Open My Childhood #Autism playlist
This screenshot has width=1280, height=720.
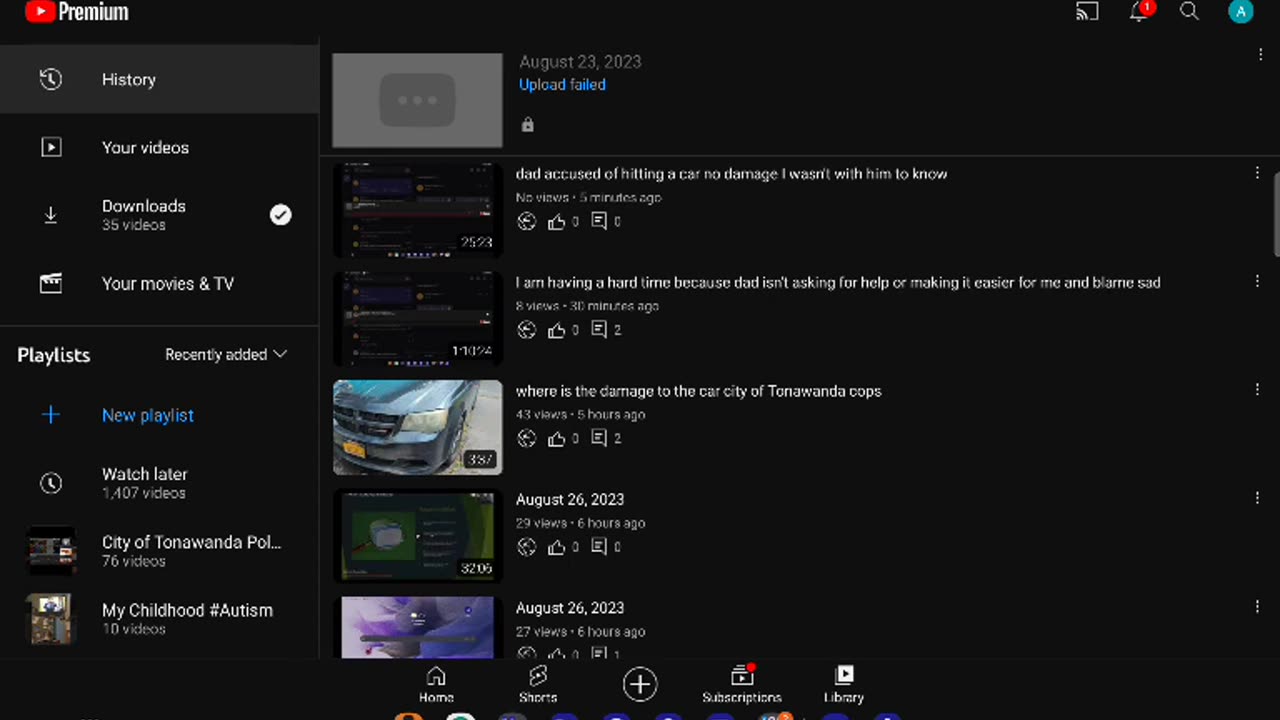tap(159, 619)
